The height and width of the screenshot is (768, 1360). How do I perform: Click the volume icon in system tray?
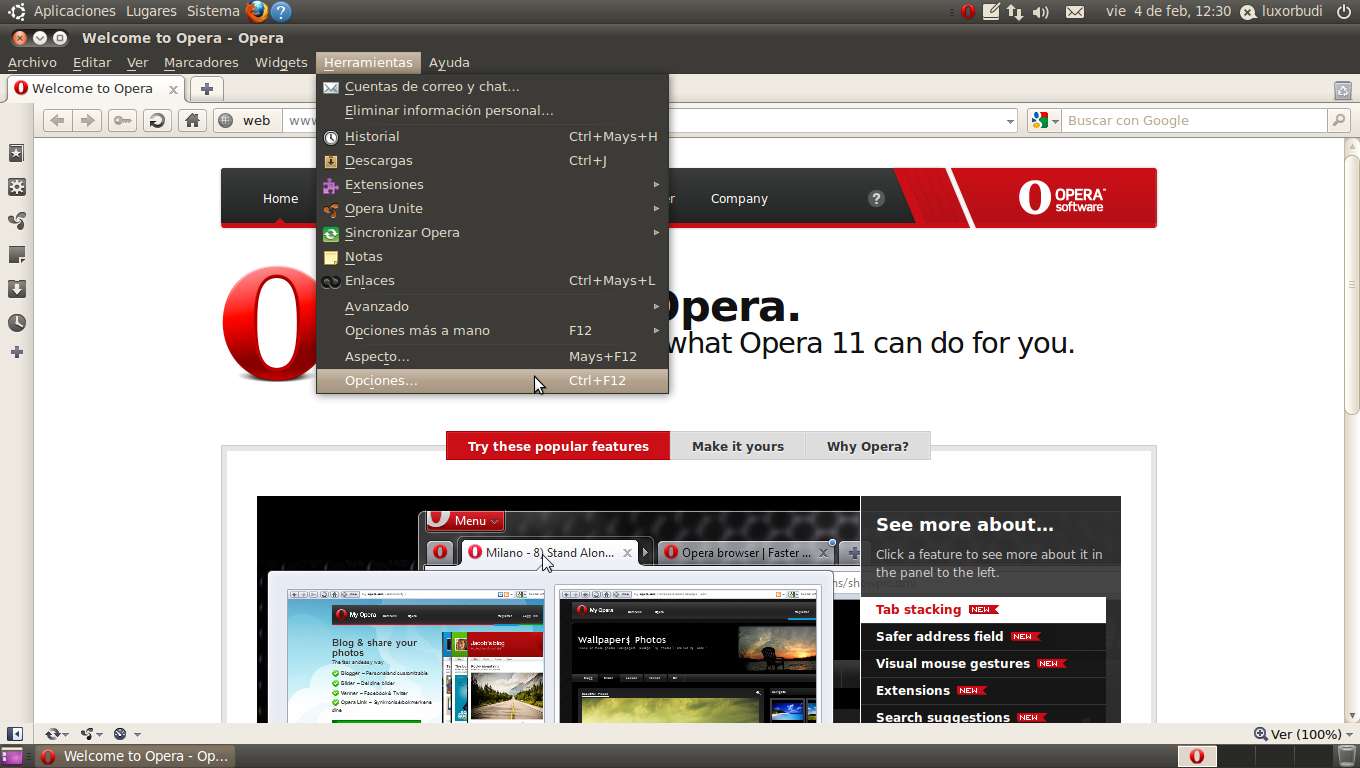pos(1041,12)
